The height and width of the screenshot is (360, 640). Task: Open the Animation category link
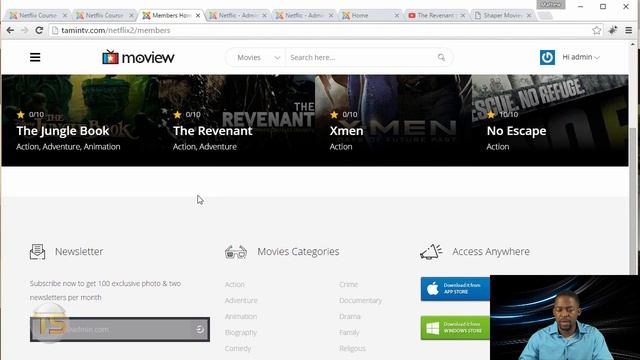click(x=241, y=316)
